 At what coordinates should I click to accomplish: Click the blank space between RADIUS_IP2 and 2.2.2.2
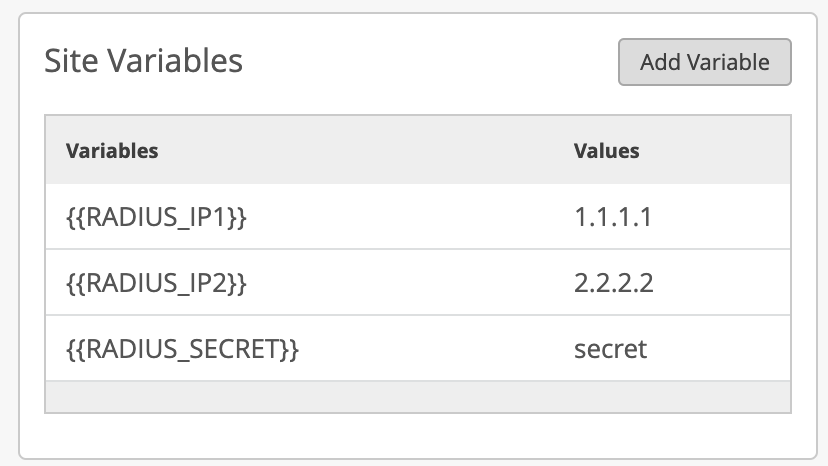click(x=410, y=283)
